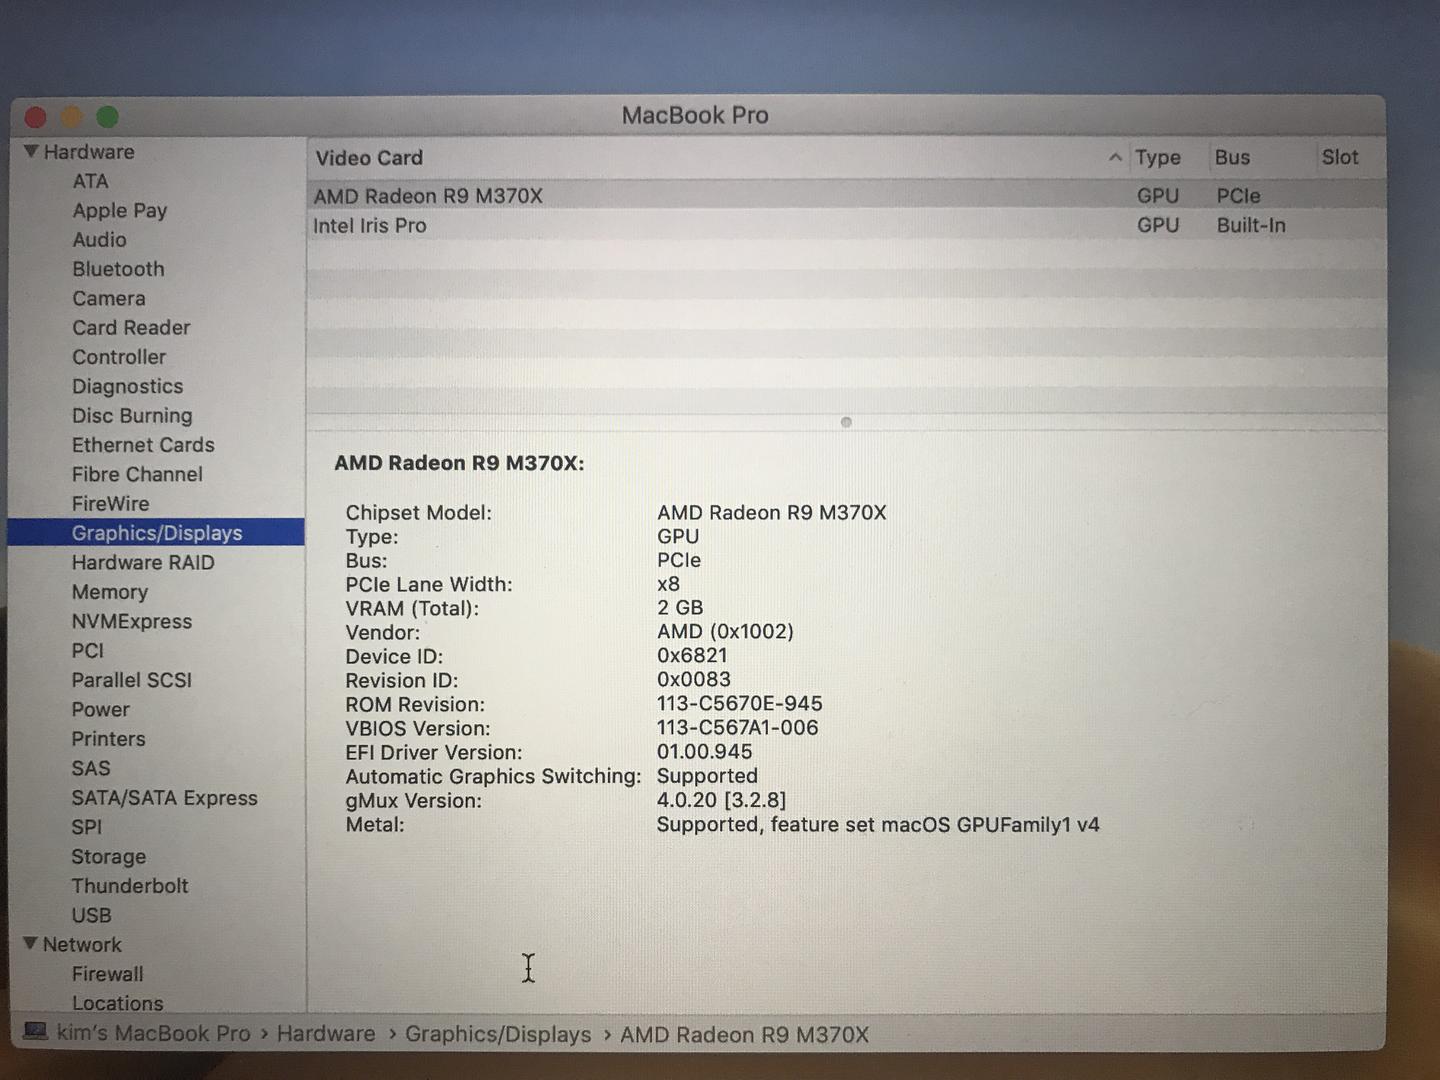Click the AMD Radeon R9 M370X: heading
Viewport: 1440px width, 1080px height.
tap(459, 463)
